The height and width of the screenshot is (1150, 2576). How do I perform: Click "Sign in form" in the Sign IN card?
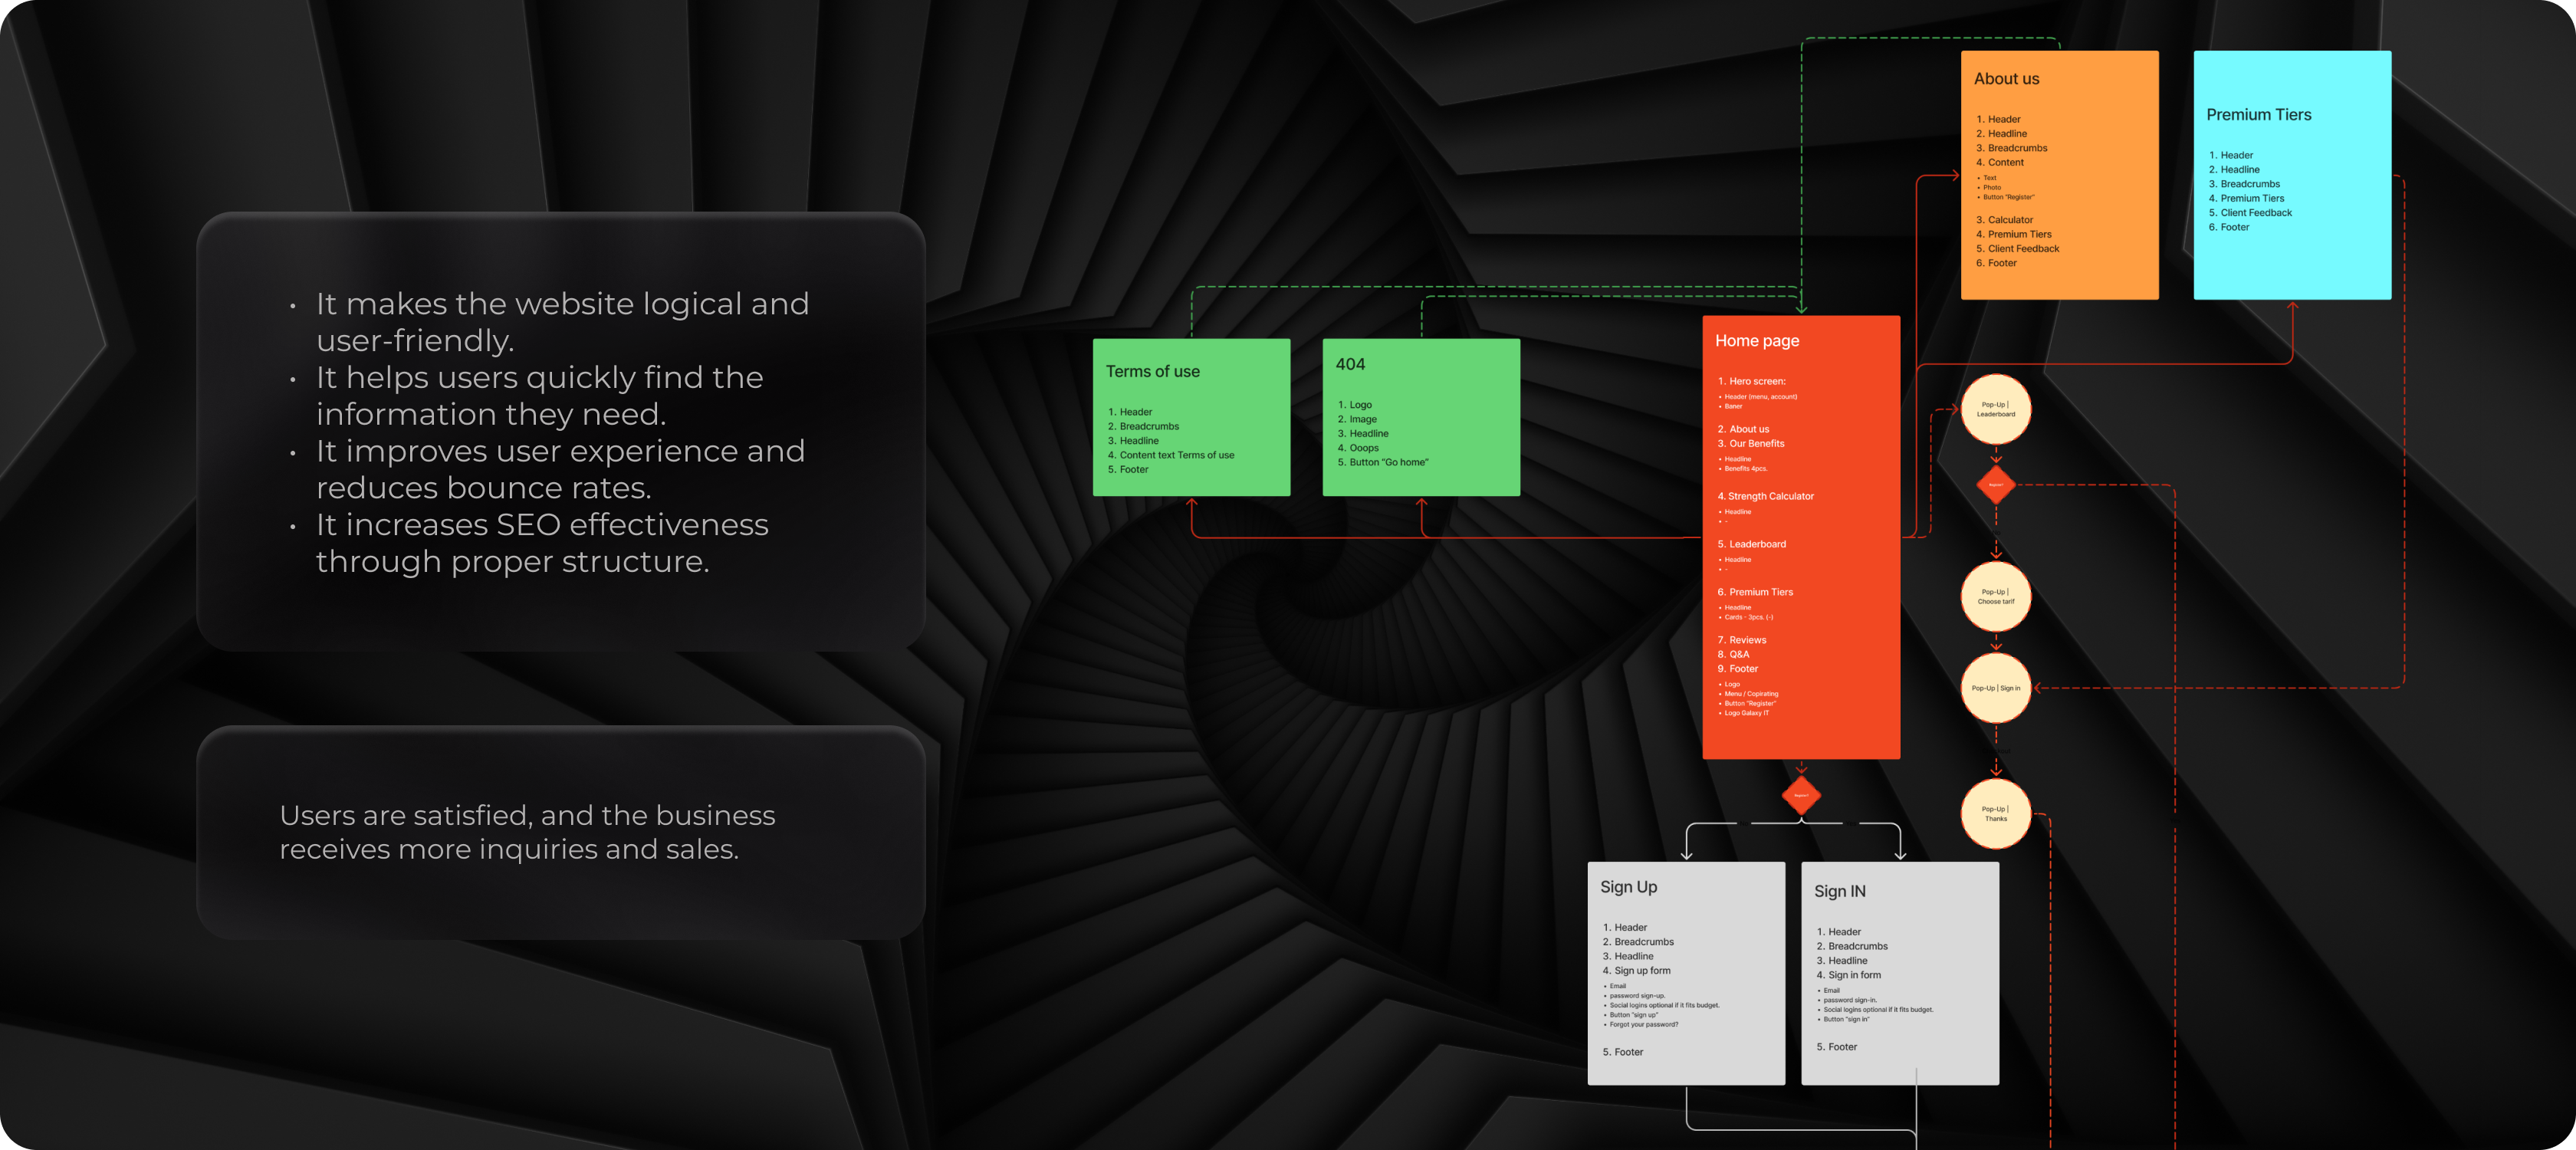pyautogui.click(x=1848, y=975)
